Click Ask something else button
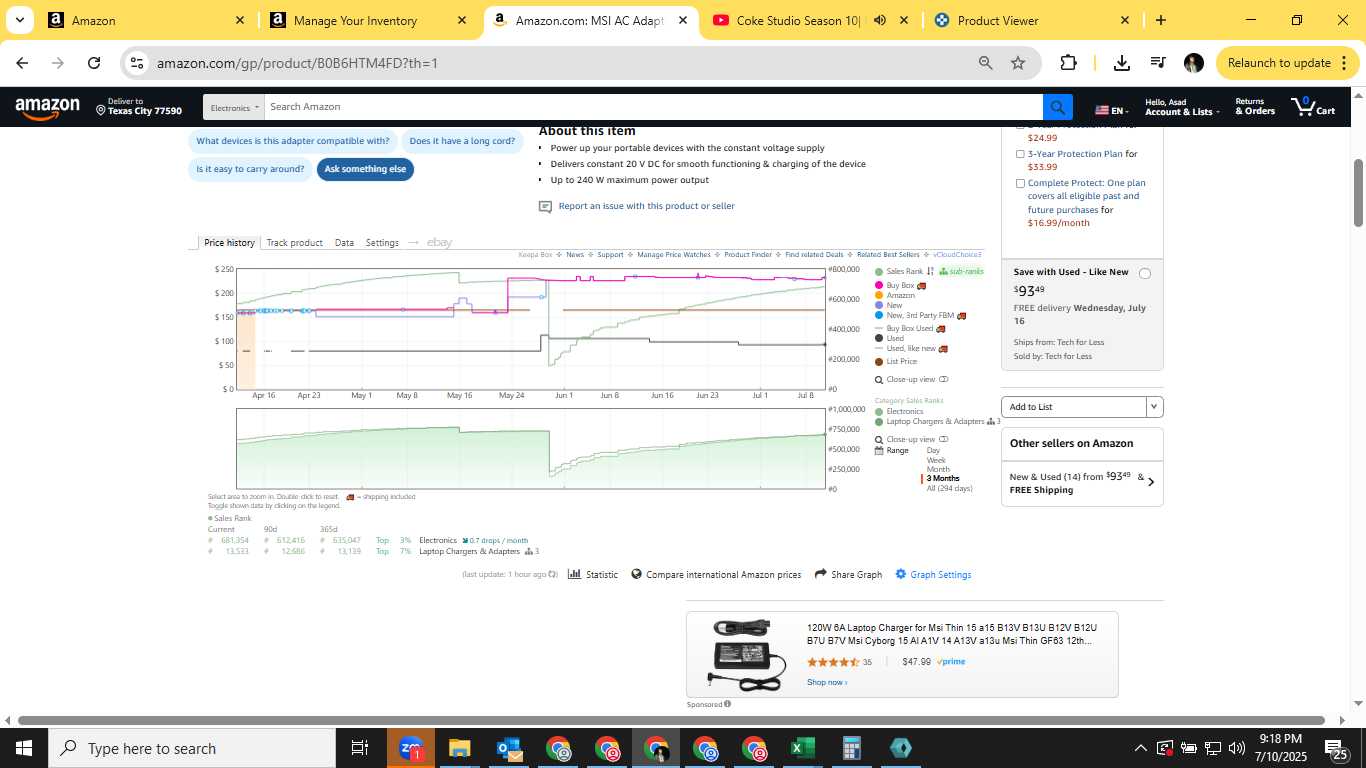The image size is (1366, 768). pos(365,169)
